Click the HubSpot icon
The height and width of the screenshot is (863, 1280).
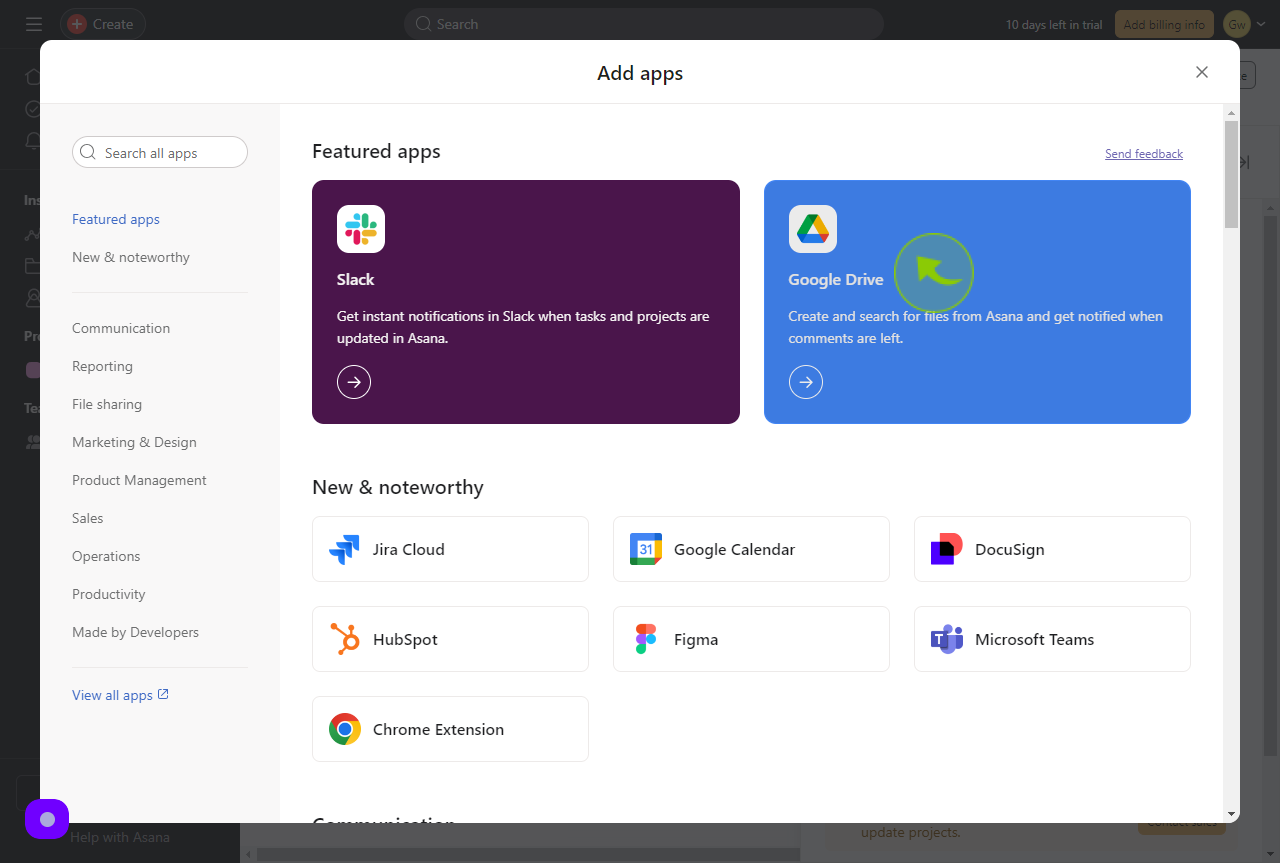[344, 639]
